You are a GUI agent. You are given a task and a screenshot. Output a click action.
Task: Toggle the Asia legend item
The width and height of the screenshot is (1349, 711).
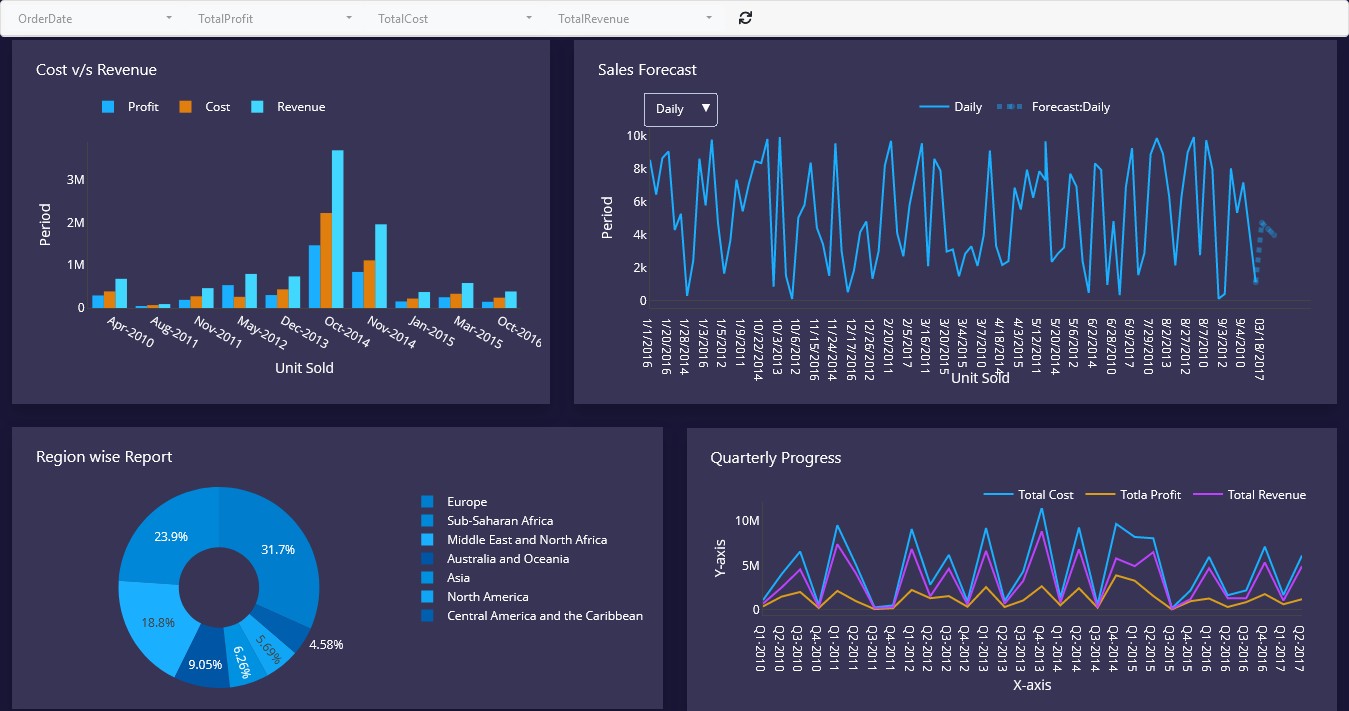(x=445, y=578)
